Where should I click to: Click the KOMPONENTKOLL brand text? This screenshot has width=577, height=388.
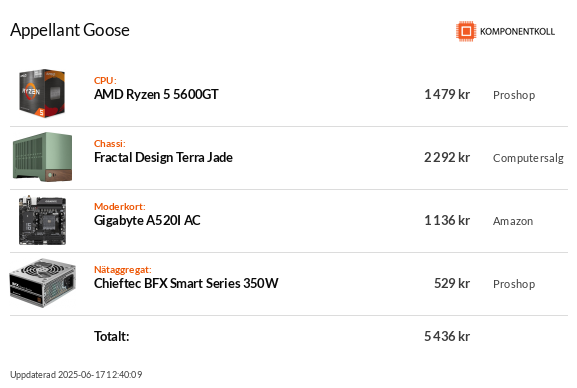click(517, 32)
